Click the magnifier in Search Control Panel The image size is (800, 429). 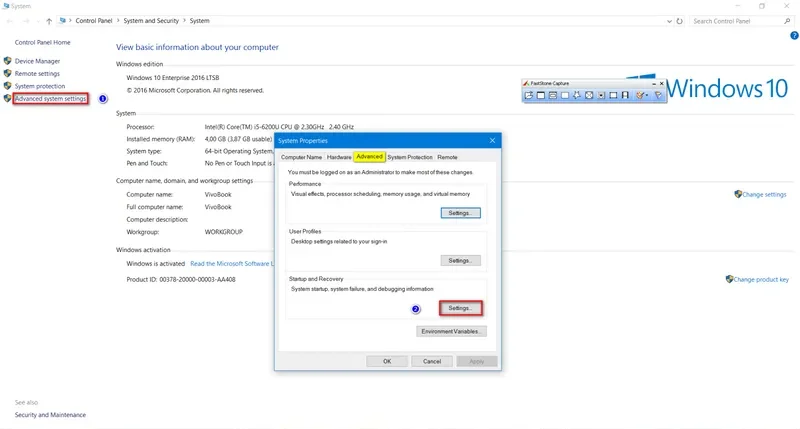click(x=787, y=21)
